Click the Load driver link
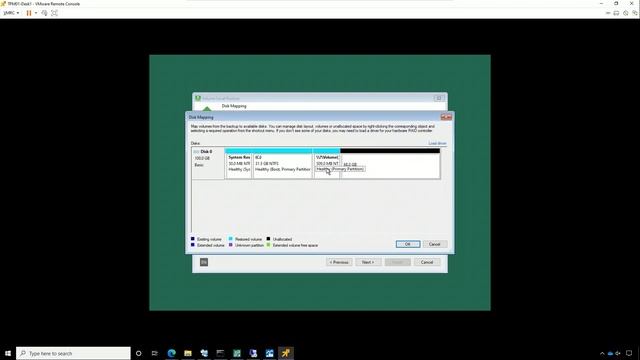Screen dimensions: 640x360 [437, 144]
